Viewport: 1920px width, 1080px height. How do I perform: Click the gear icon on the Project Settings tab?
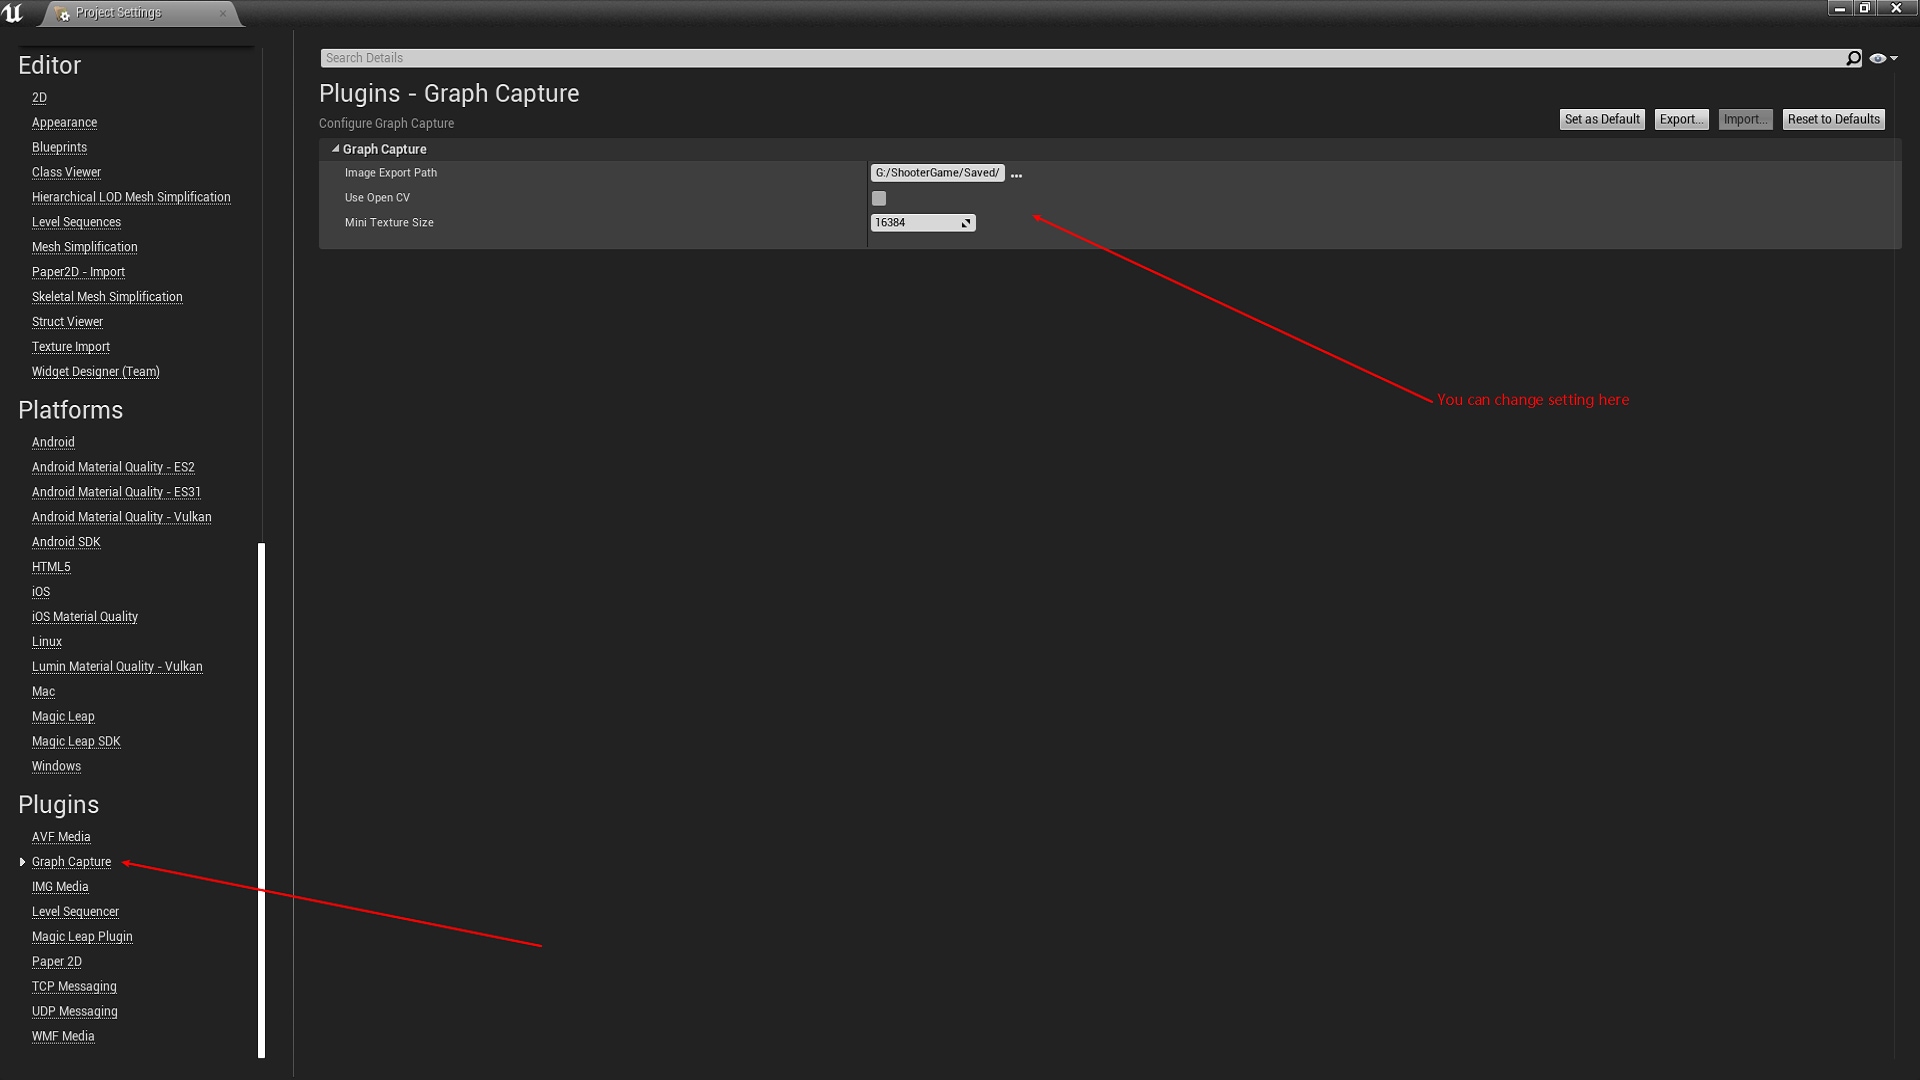coord(63,13)
